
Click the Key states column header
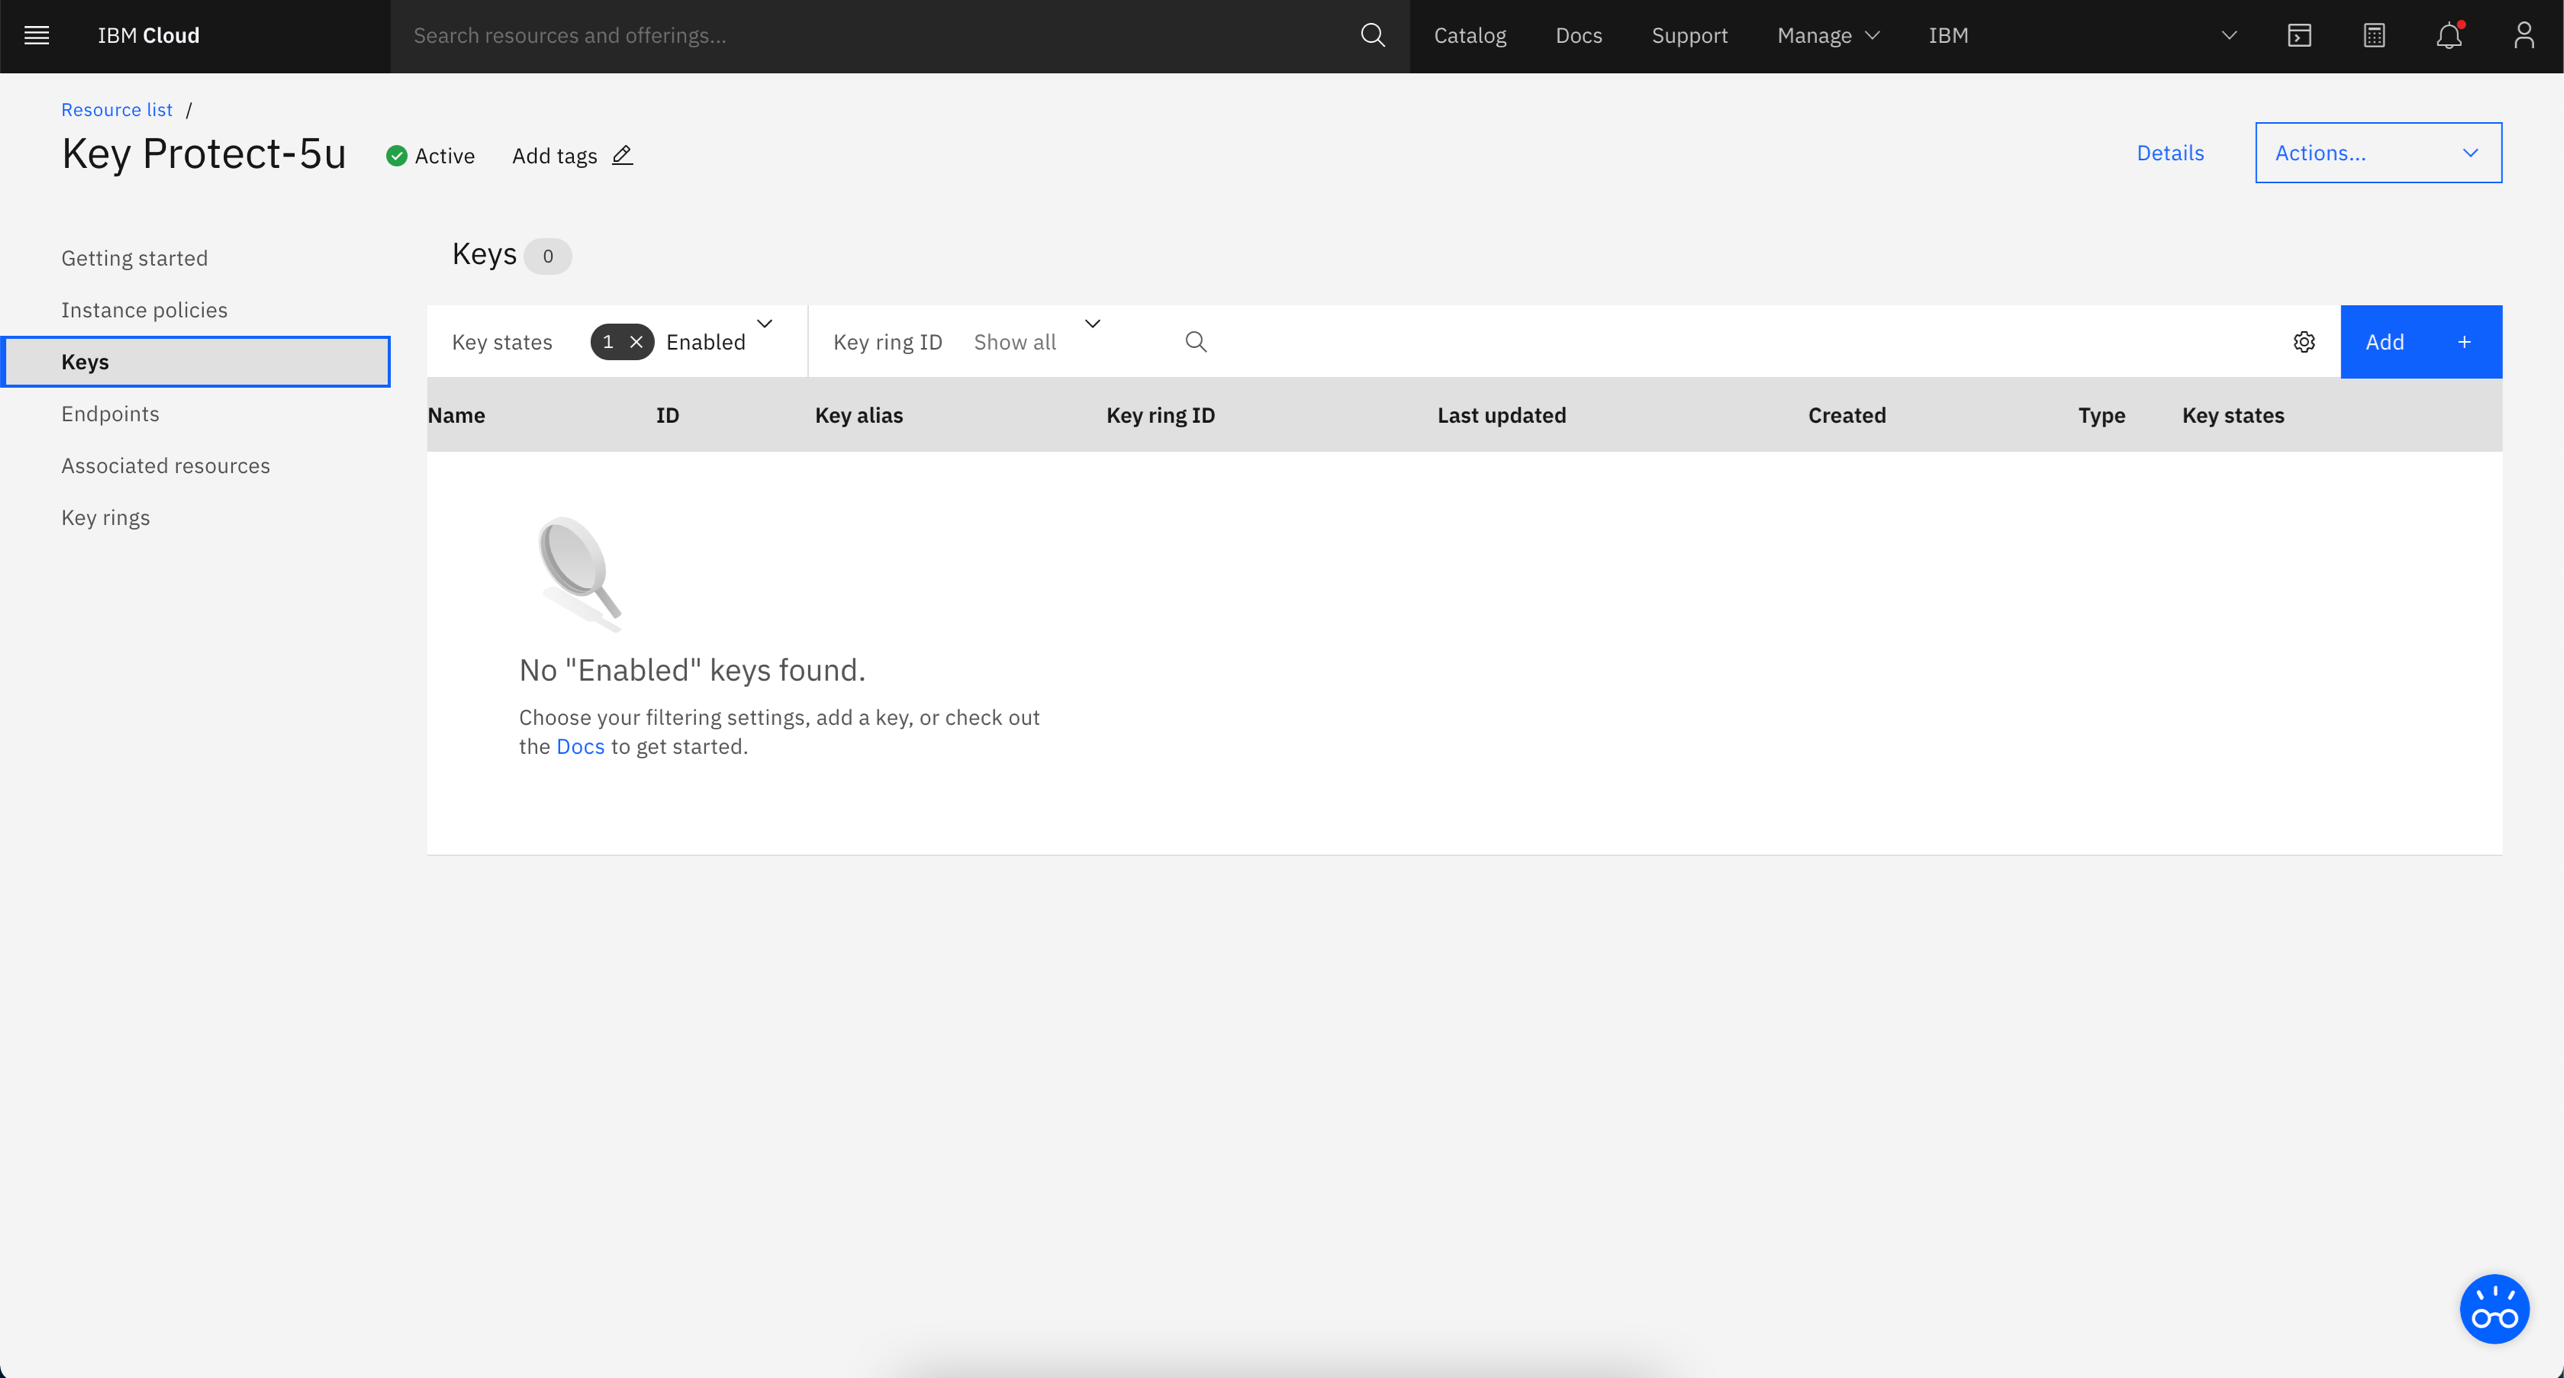[2232, 415]
